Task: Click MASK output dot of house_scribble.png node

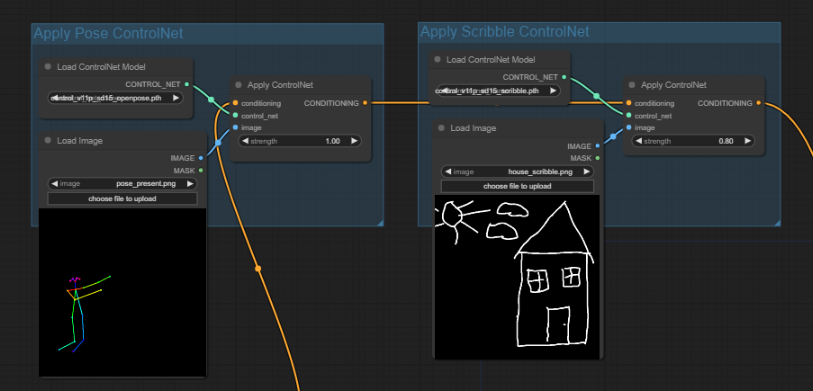Action: point(597,158)
